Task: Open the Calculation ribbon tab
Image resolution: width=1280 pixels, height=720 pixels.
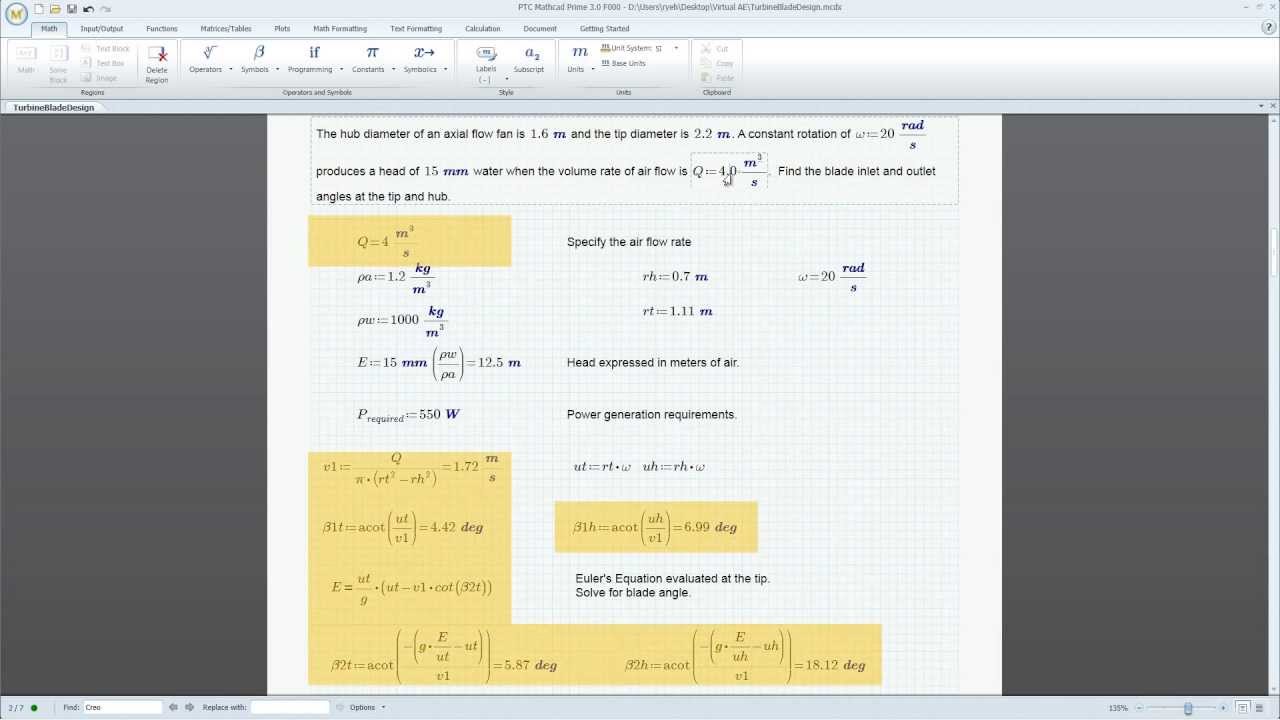Action: click(482, 28)
